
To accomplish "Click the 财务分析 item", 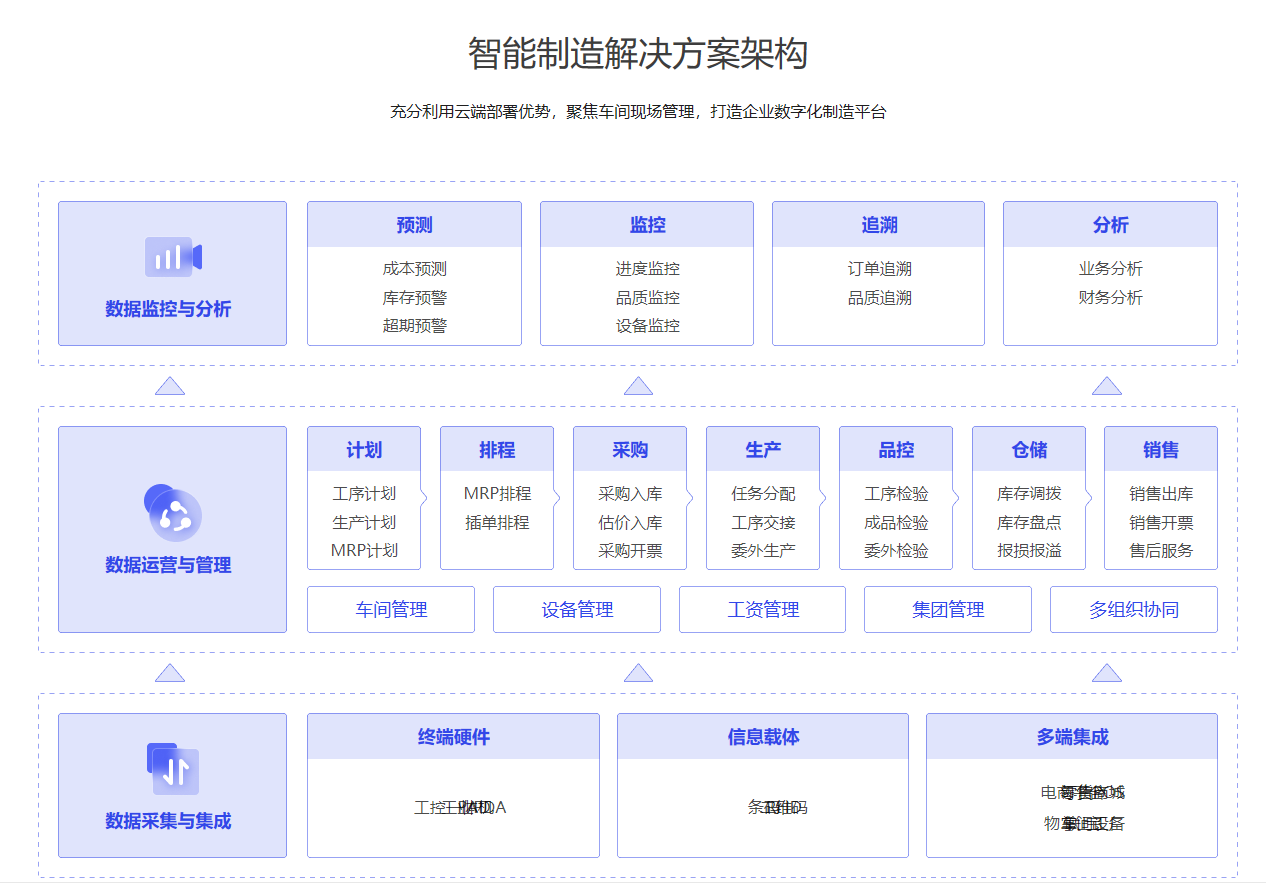I will tap(1110, 297).
